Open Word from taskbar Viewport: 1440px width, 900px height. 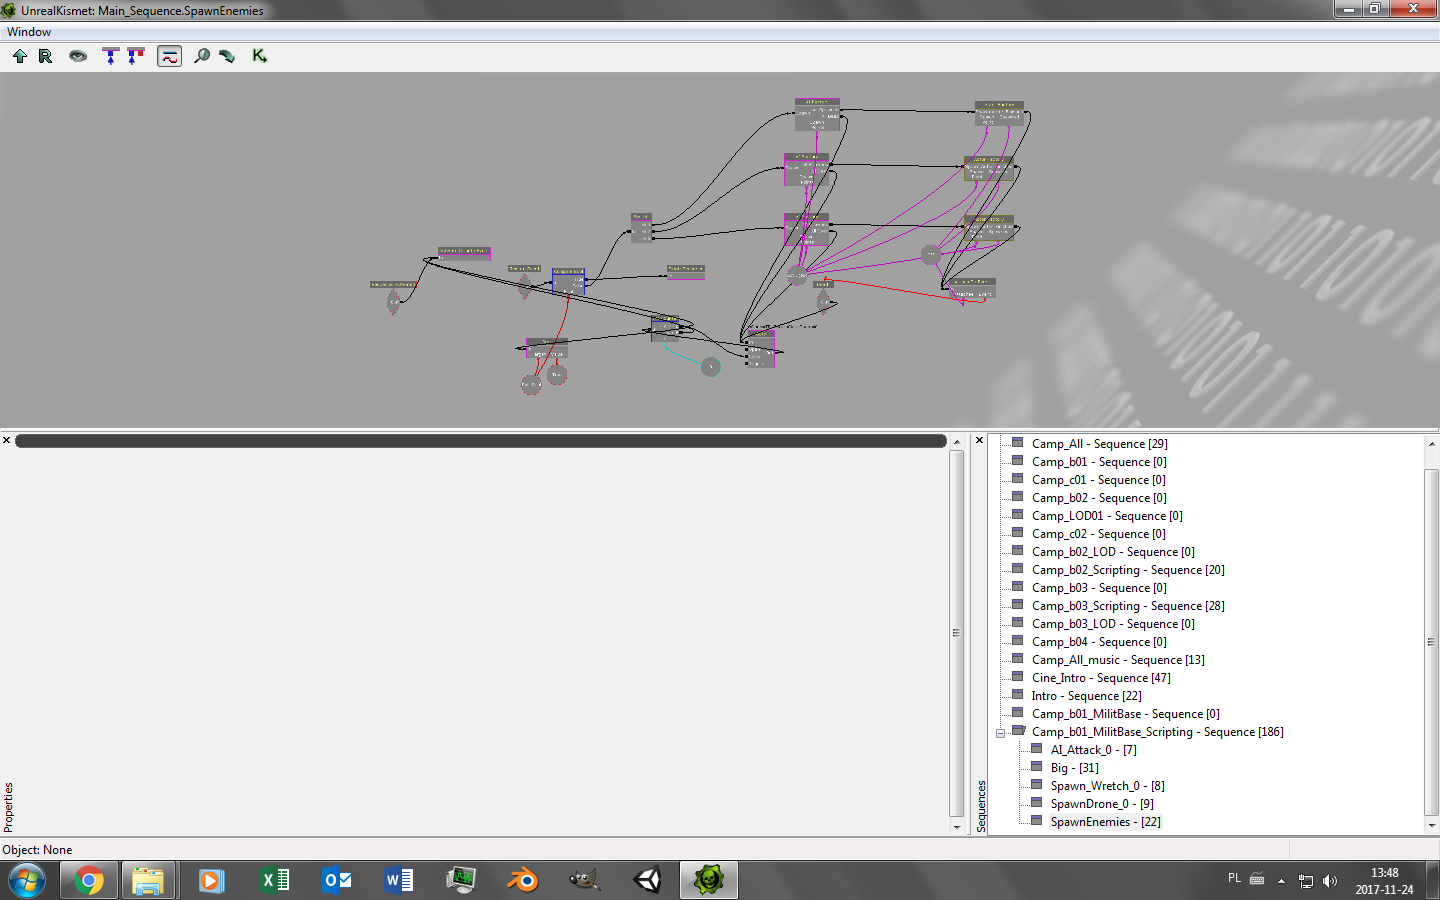pyautogui.click(x=398, y=881)
